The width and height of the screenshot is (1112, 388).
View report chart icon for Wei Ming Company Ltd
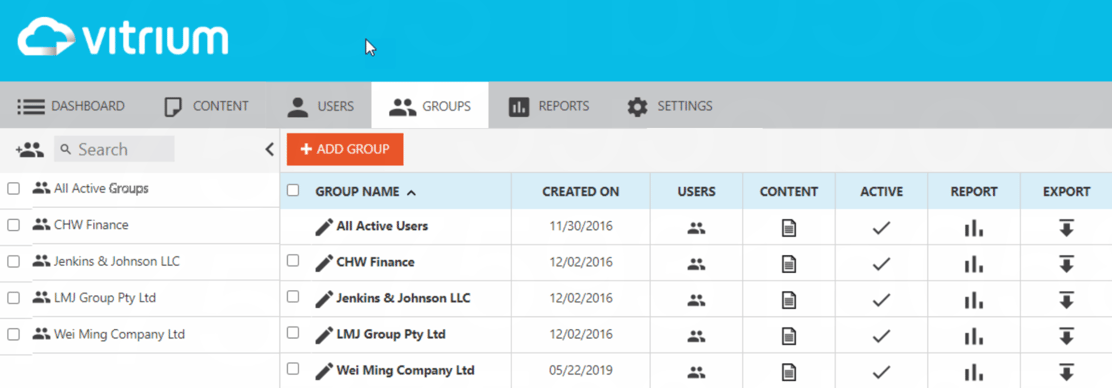tap(974, 372)
